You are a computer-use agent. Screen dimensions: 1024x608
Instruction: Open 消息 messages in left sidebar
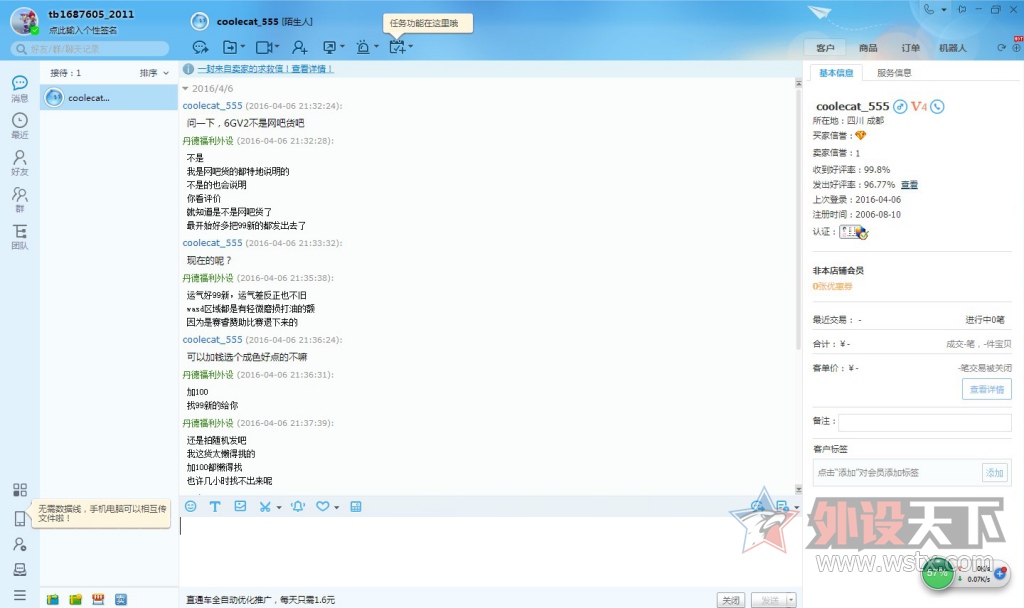pos(19,88)
